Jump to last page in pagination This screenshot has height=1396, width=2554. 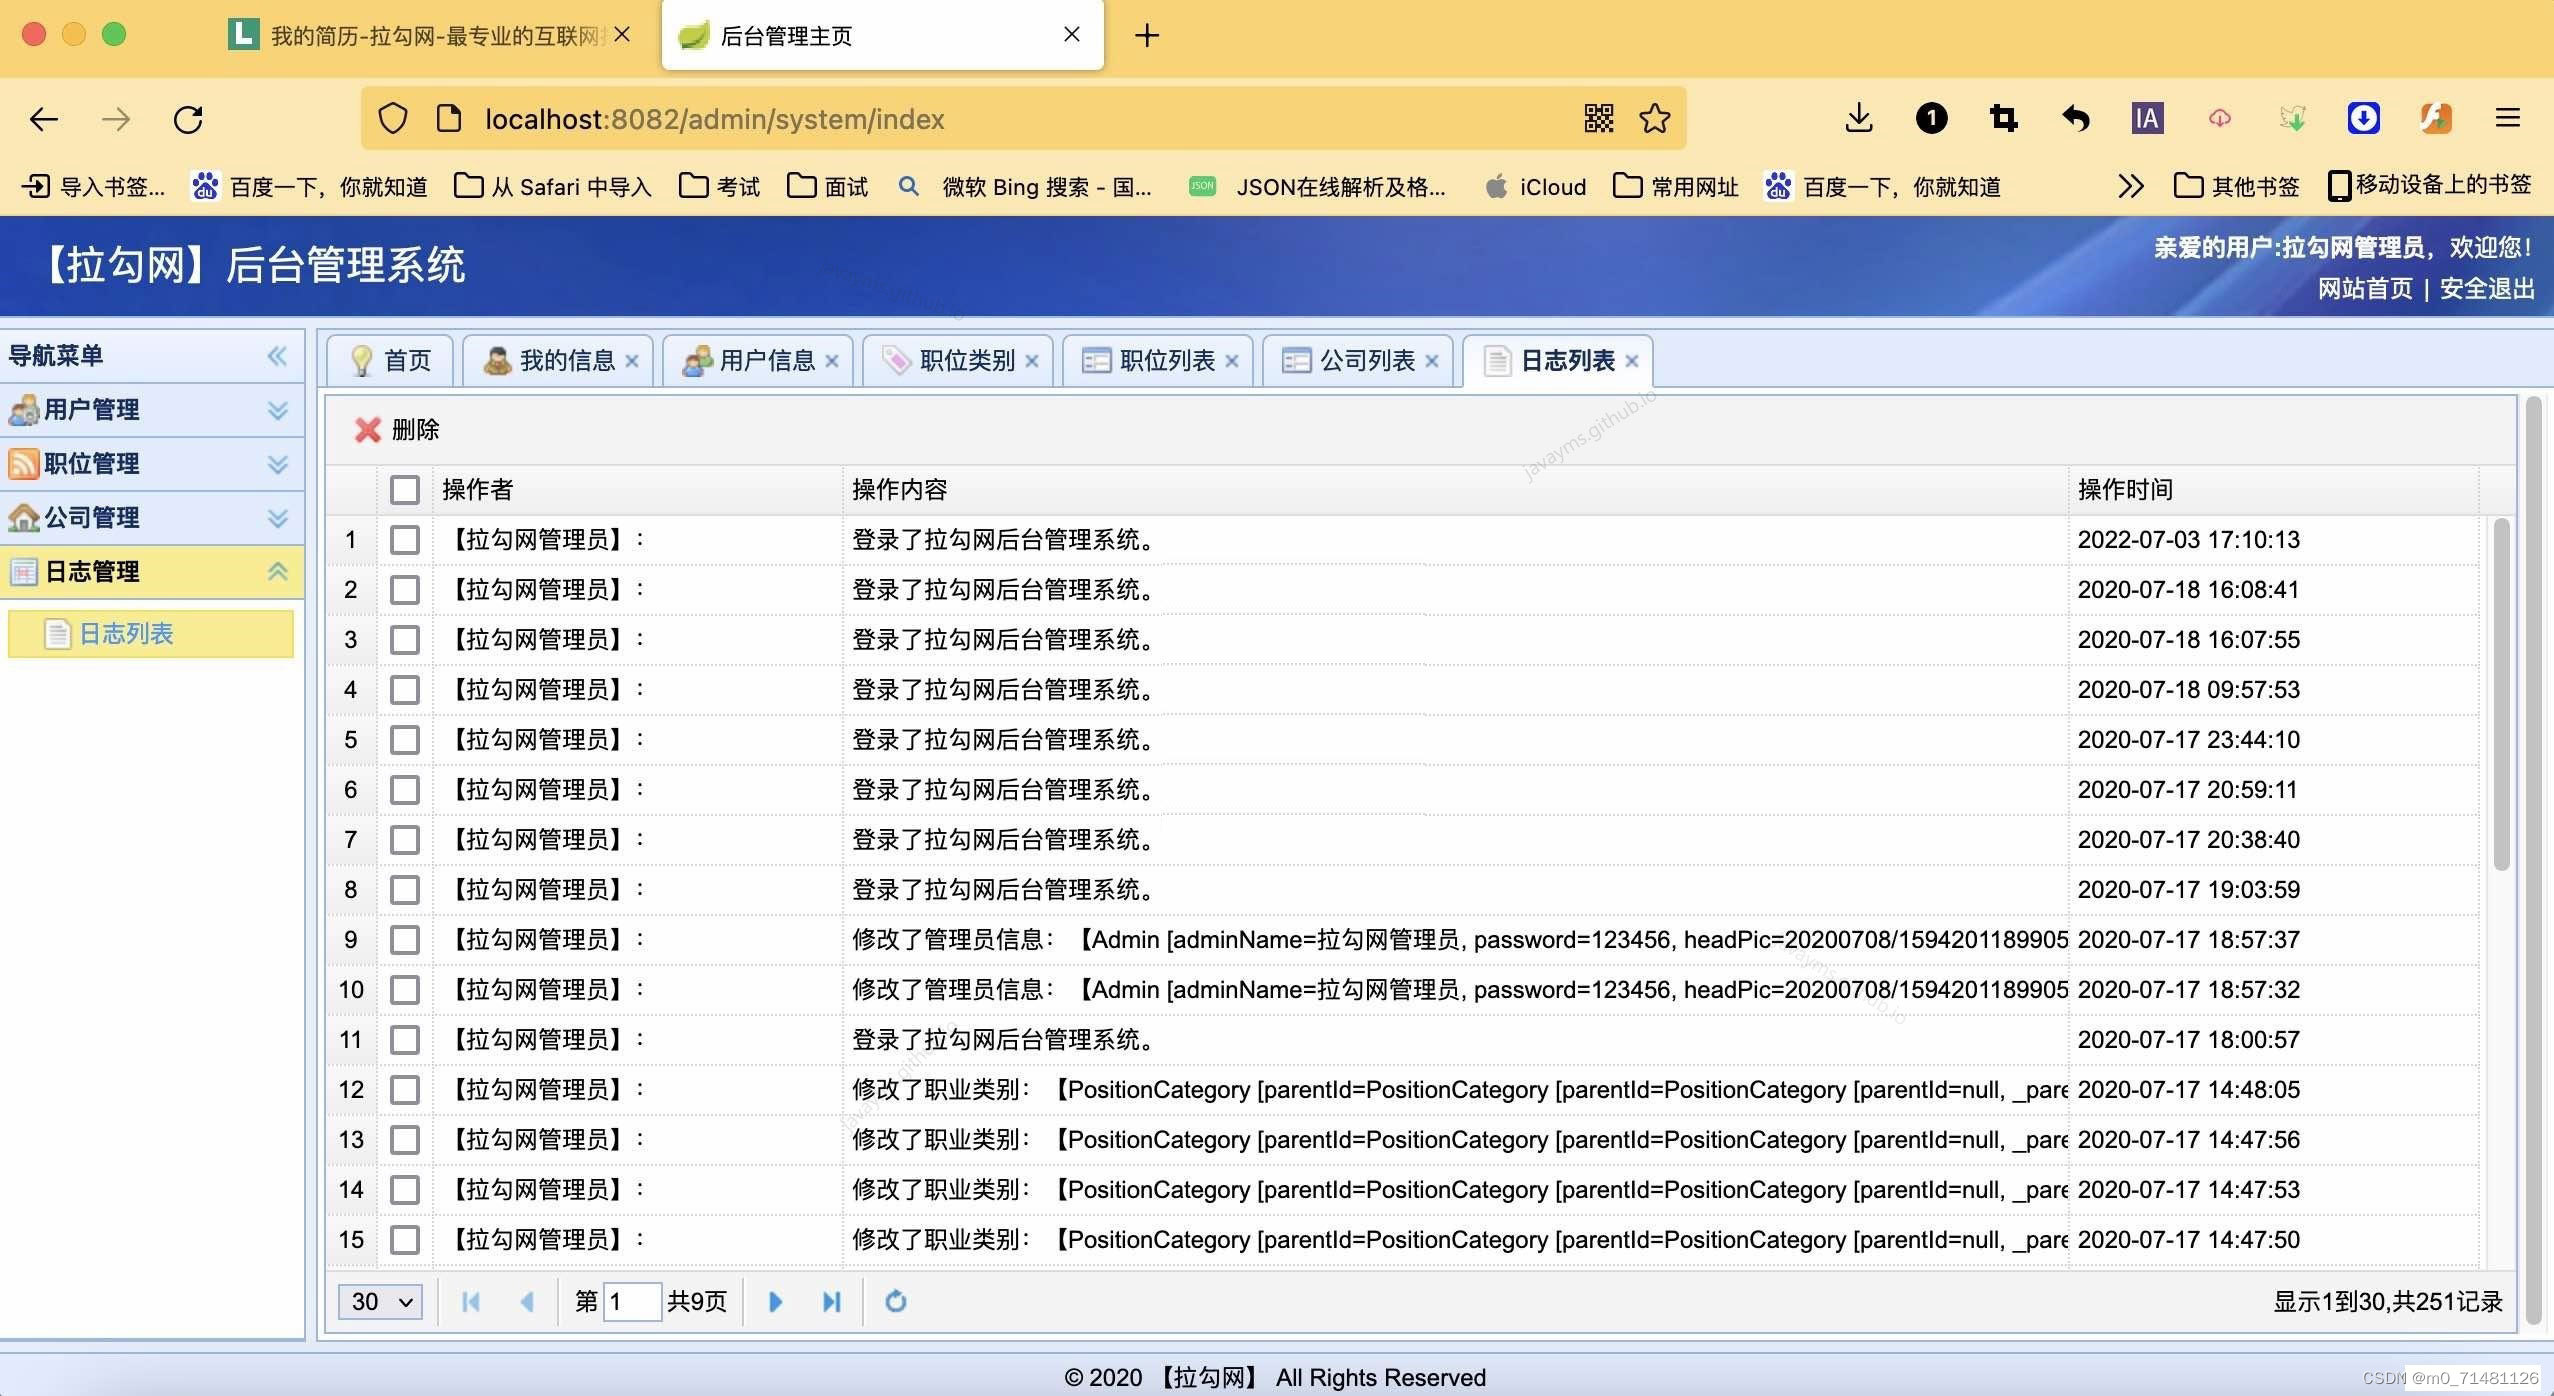tap(831, 1301)
